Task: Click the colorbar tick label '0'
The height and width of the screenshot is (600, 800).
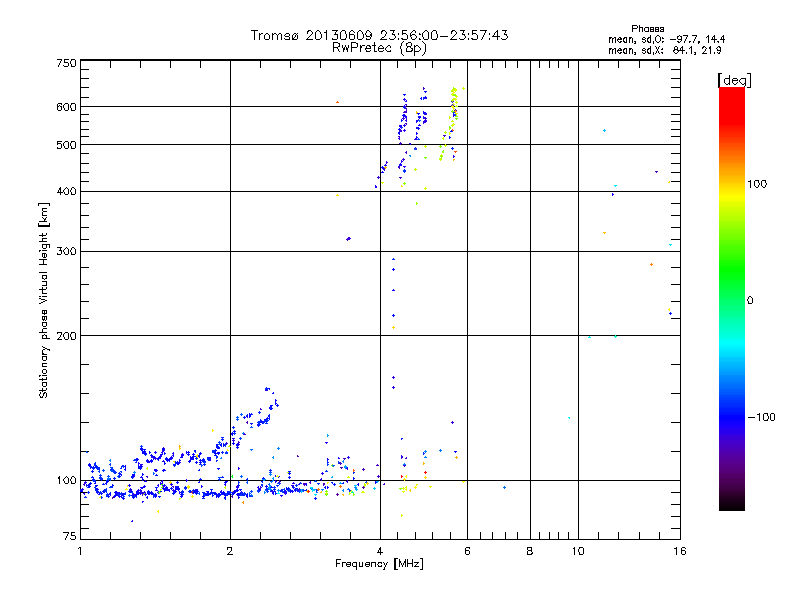Action: tap(750, 300)
